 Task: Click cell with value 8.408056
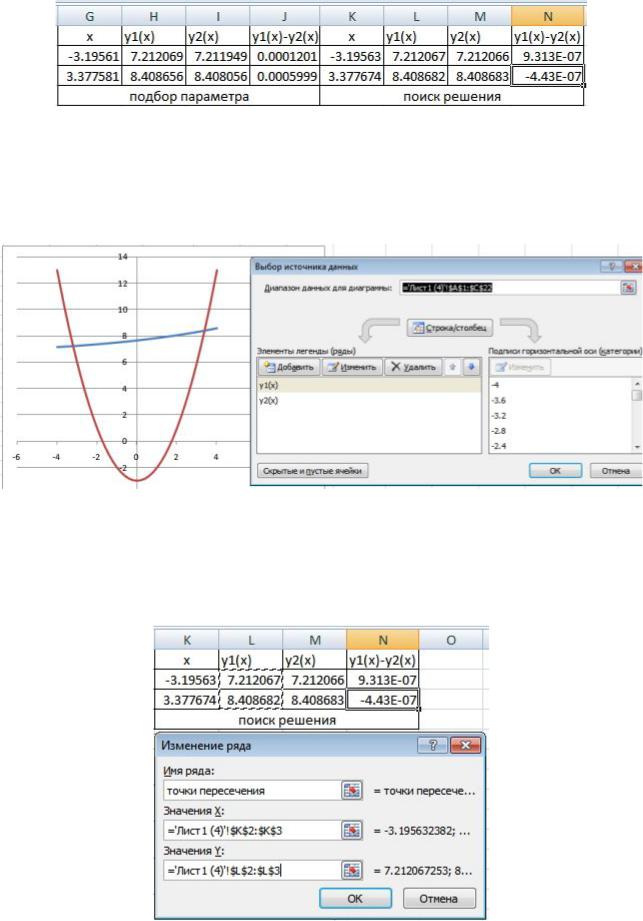point(217,76)
